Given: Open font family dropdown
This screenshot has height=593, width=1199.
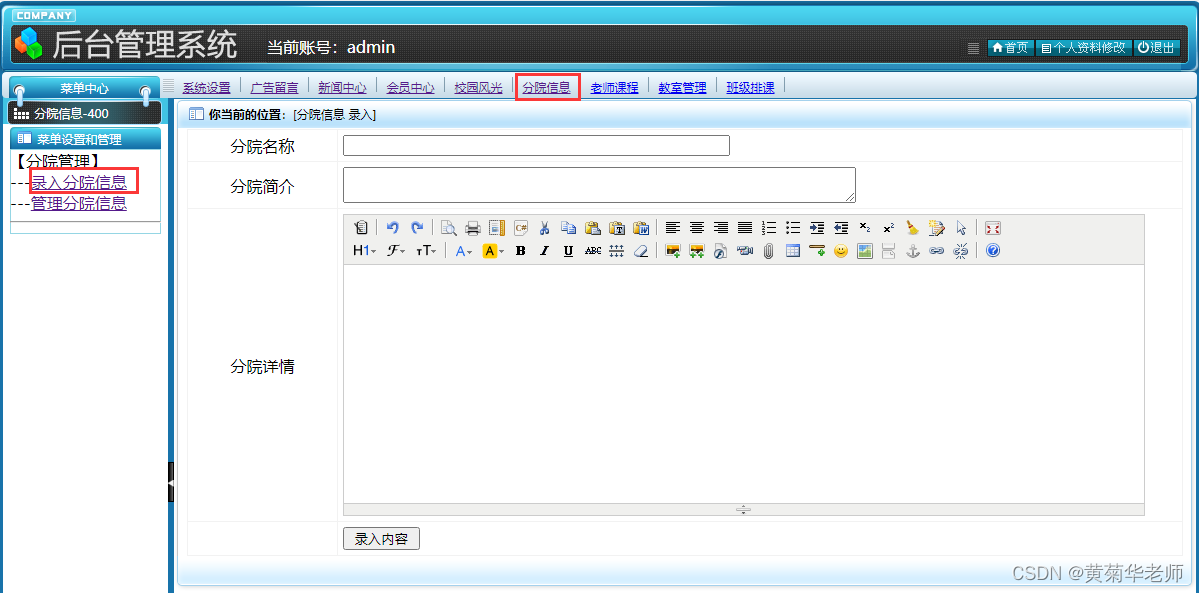Looking at the screenshot, I should pos(395,251).
